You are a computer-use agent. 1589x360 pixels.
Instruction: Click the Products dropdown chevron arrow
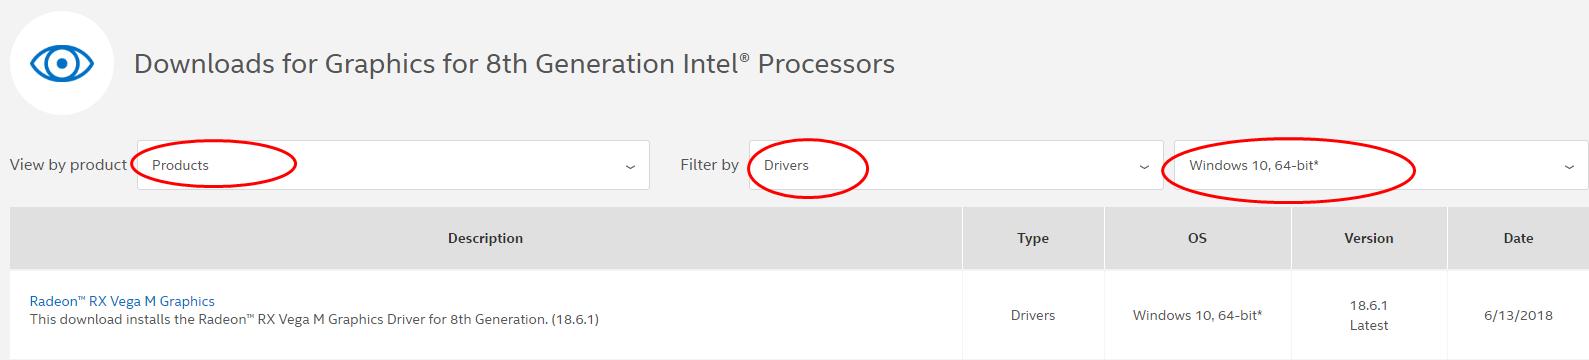point(630,166)
